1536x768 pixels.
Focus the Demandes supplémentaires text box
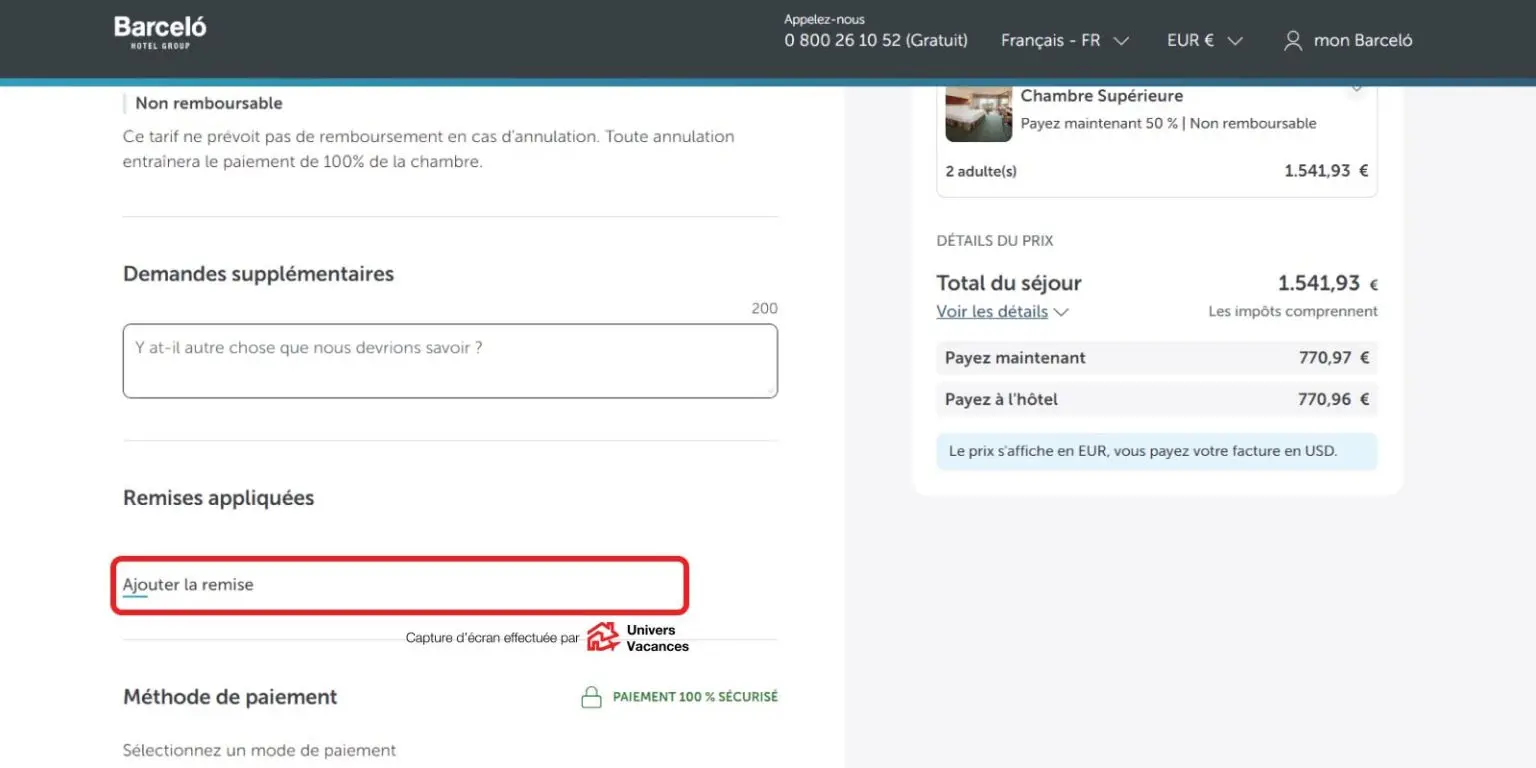click(450, 361)
